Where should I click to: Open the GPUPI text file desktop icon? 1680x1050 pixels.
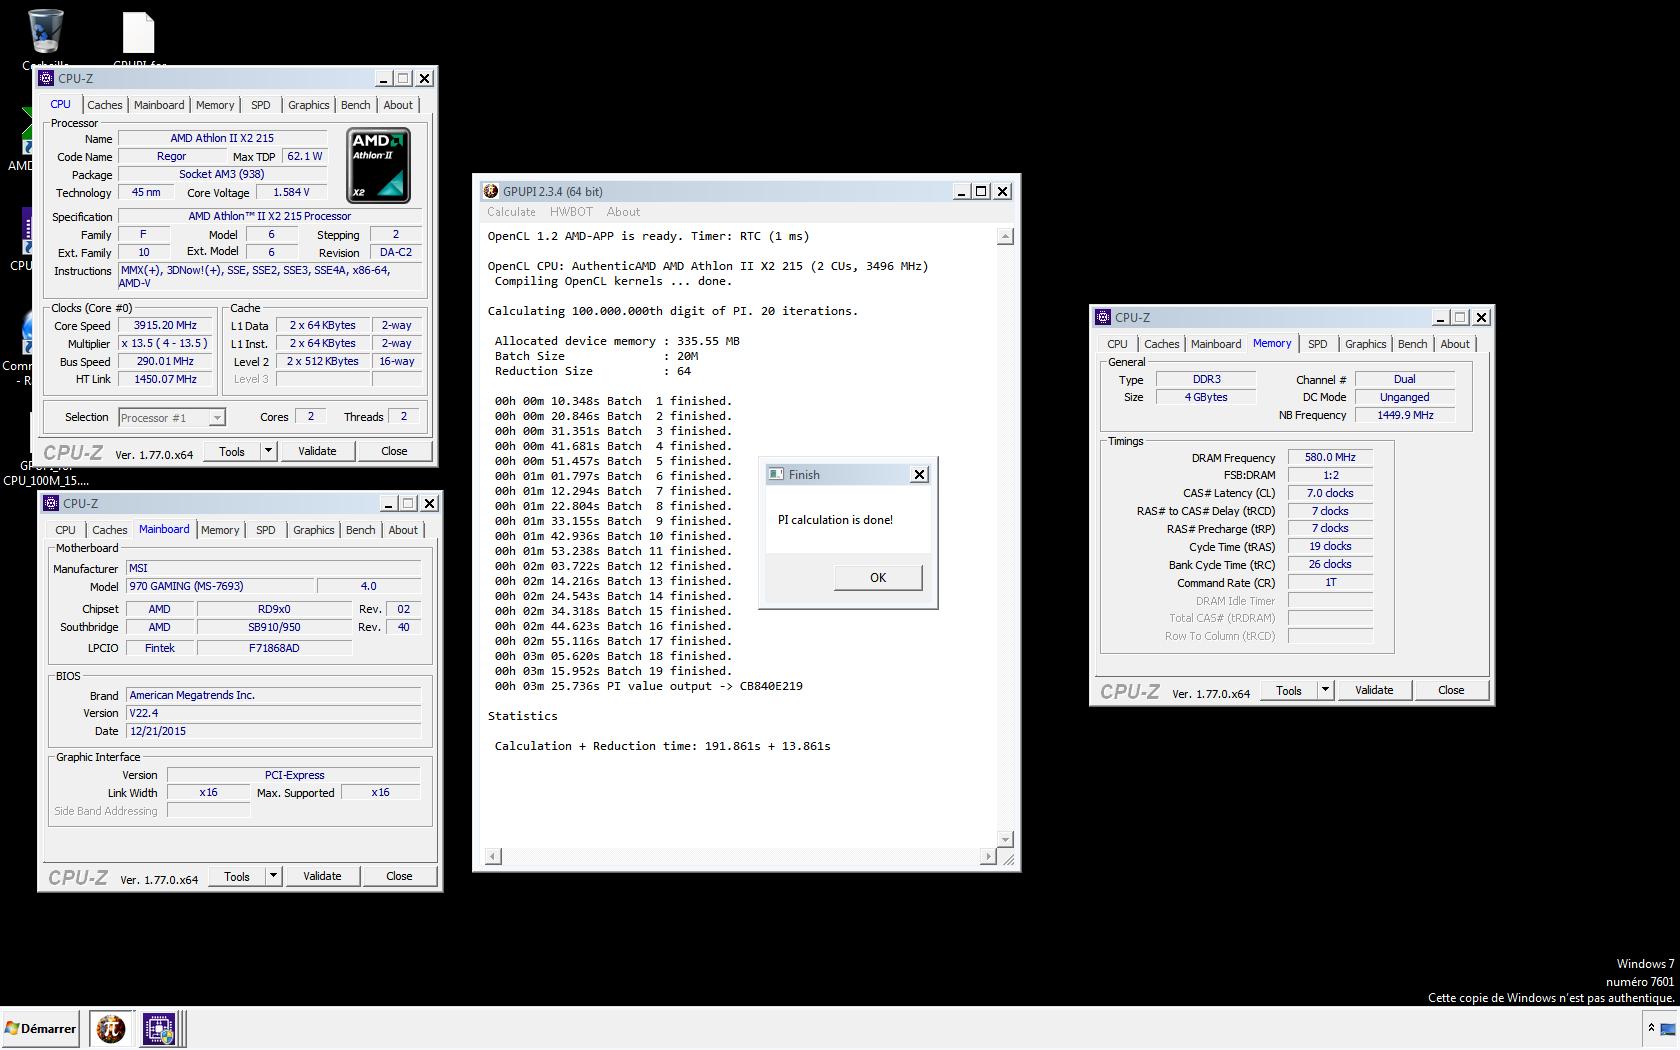(138, 34)
